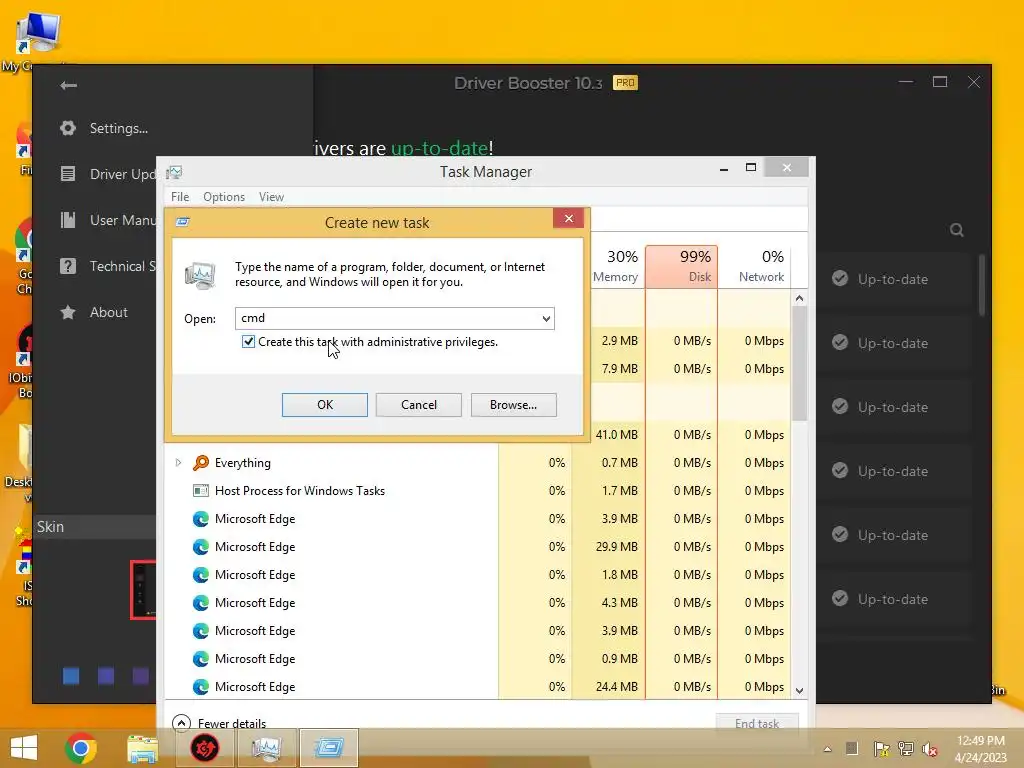Image resolution: width=1024 pixels, height=768 pixels.
Task: Open the File menu in Task Manager
Action: pyautogui.click(x=180, y=197)
